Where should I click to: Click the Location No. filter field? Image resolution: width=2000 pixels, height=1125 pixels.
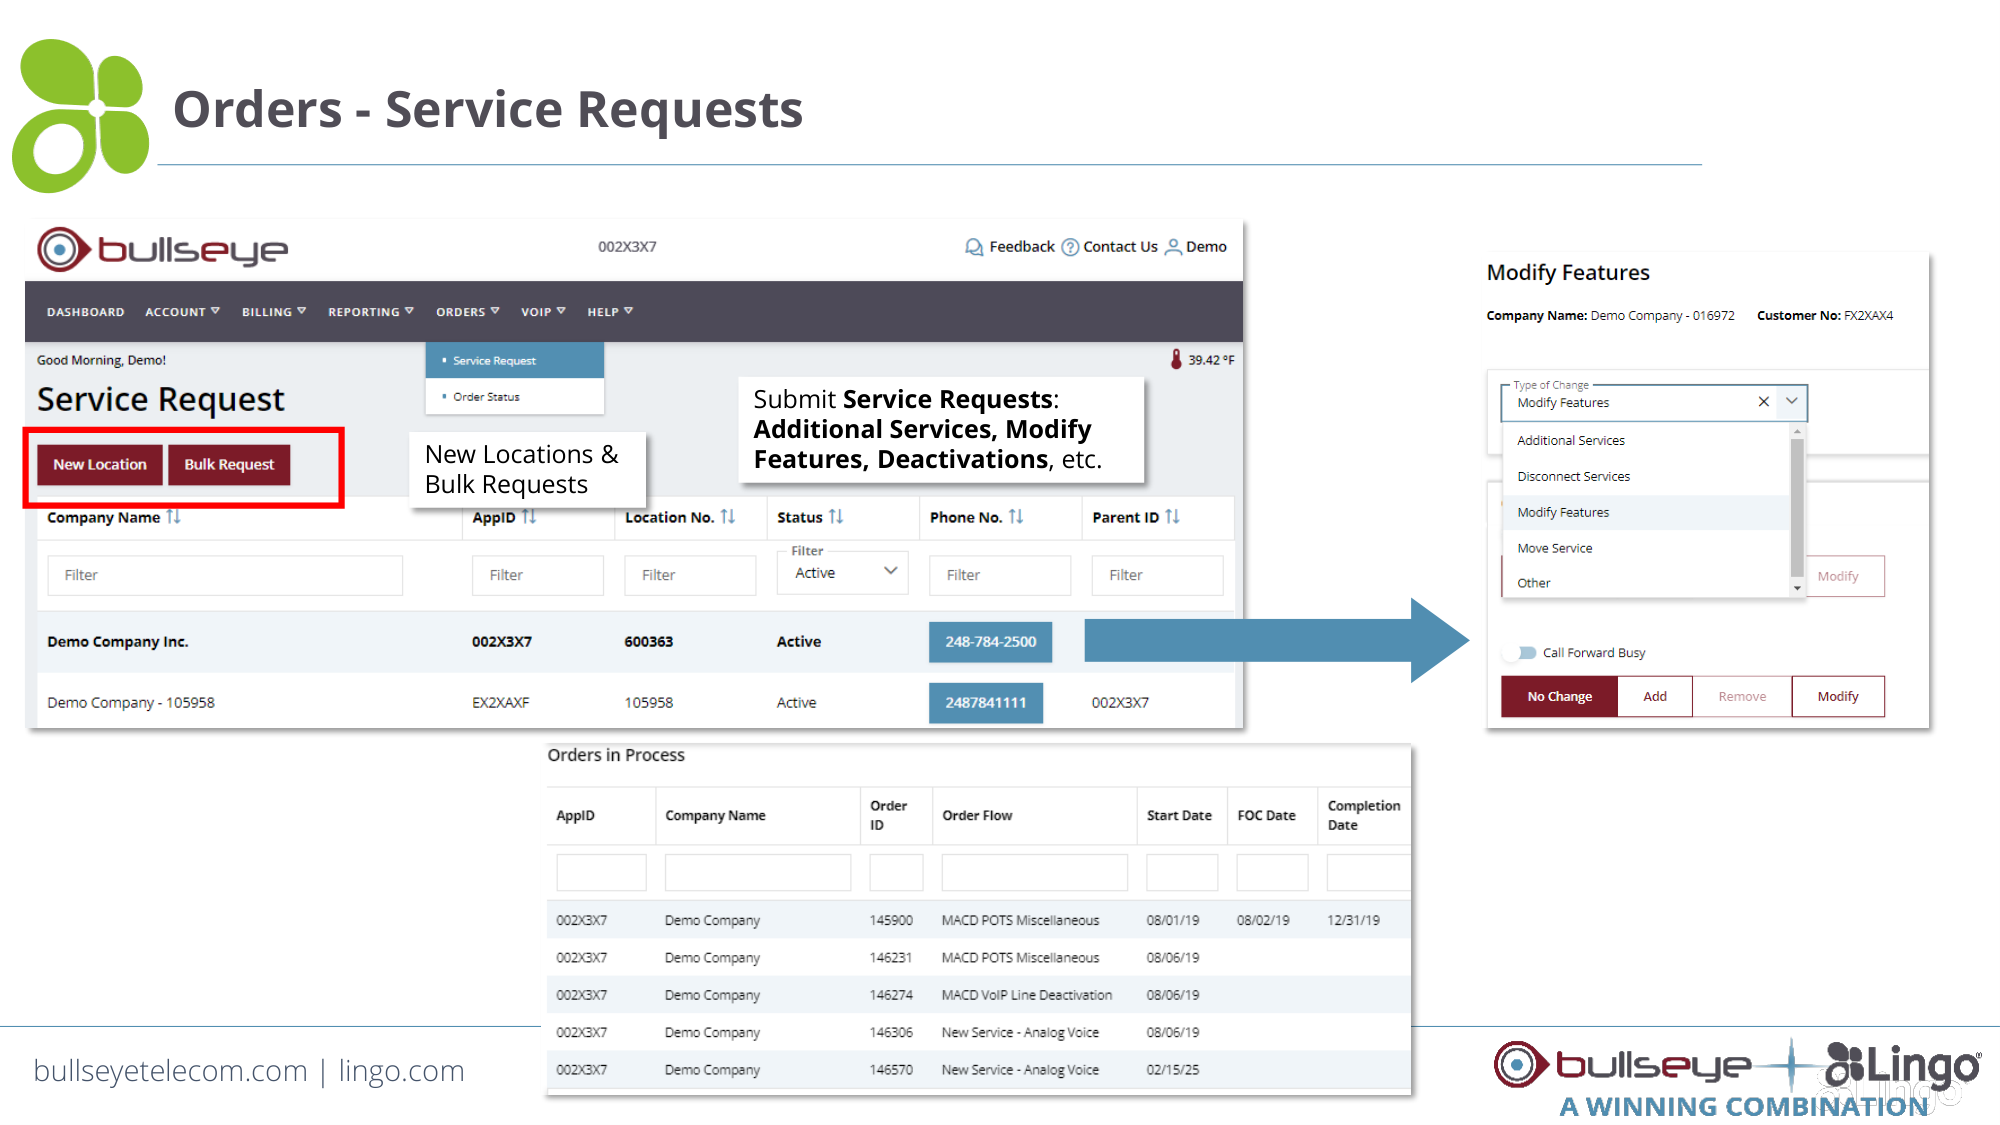[690, 576]
